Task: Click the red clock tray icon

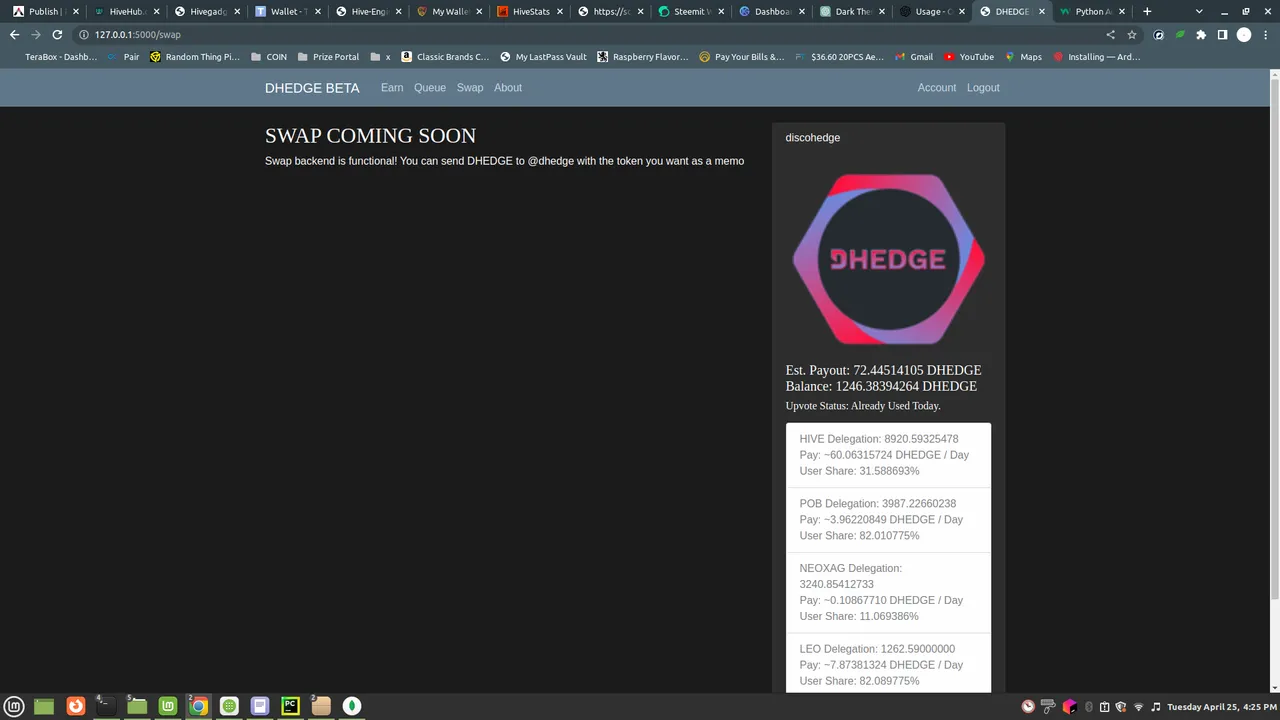Action: 1029,707
